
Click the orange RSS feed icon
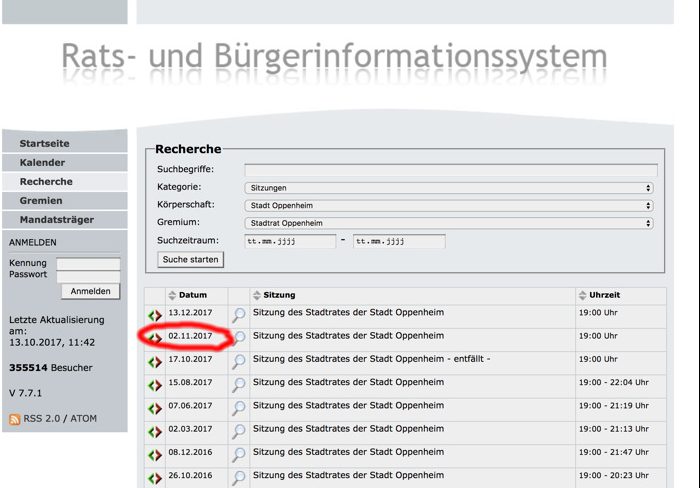pos(14,419)
